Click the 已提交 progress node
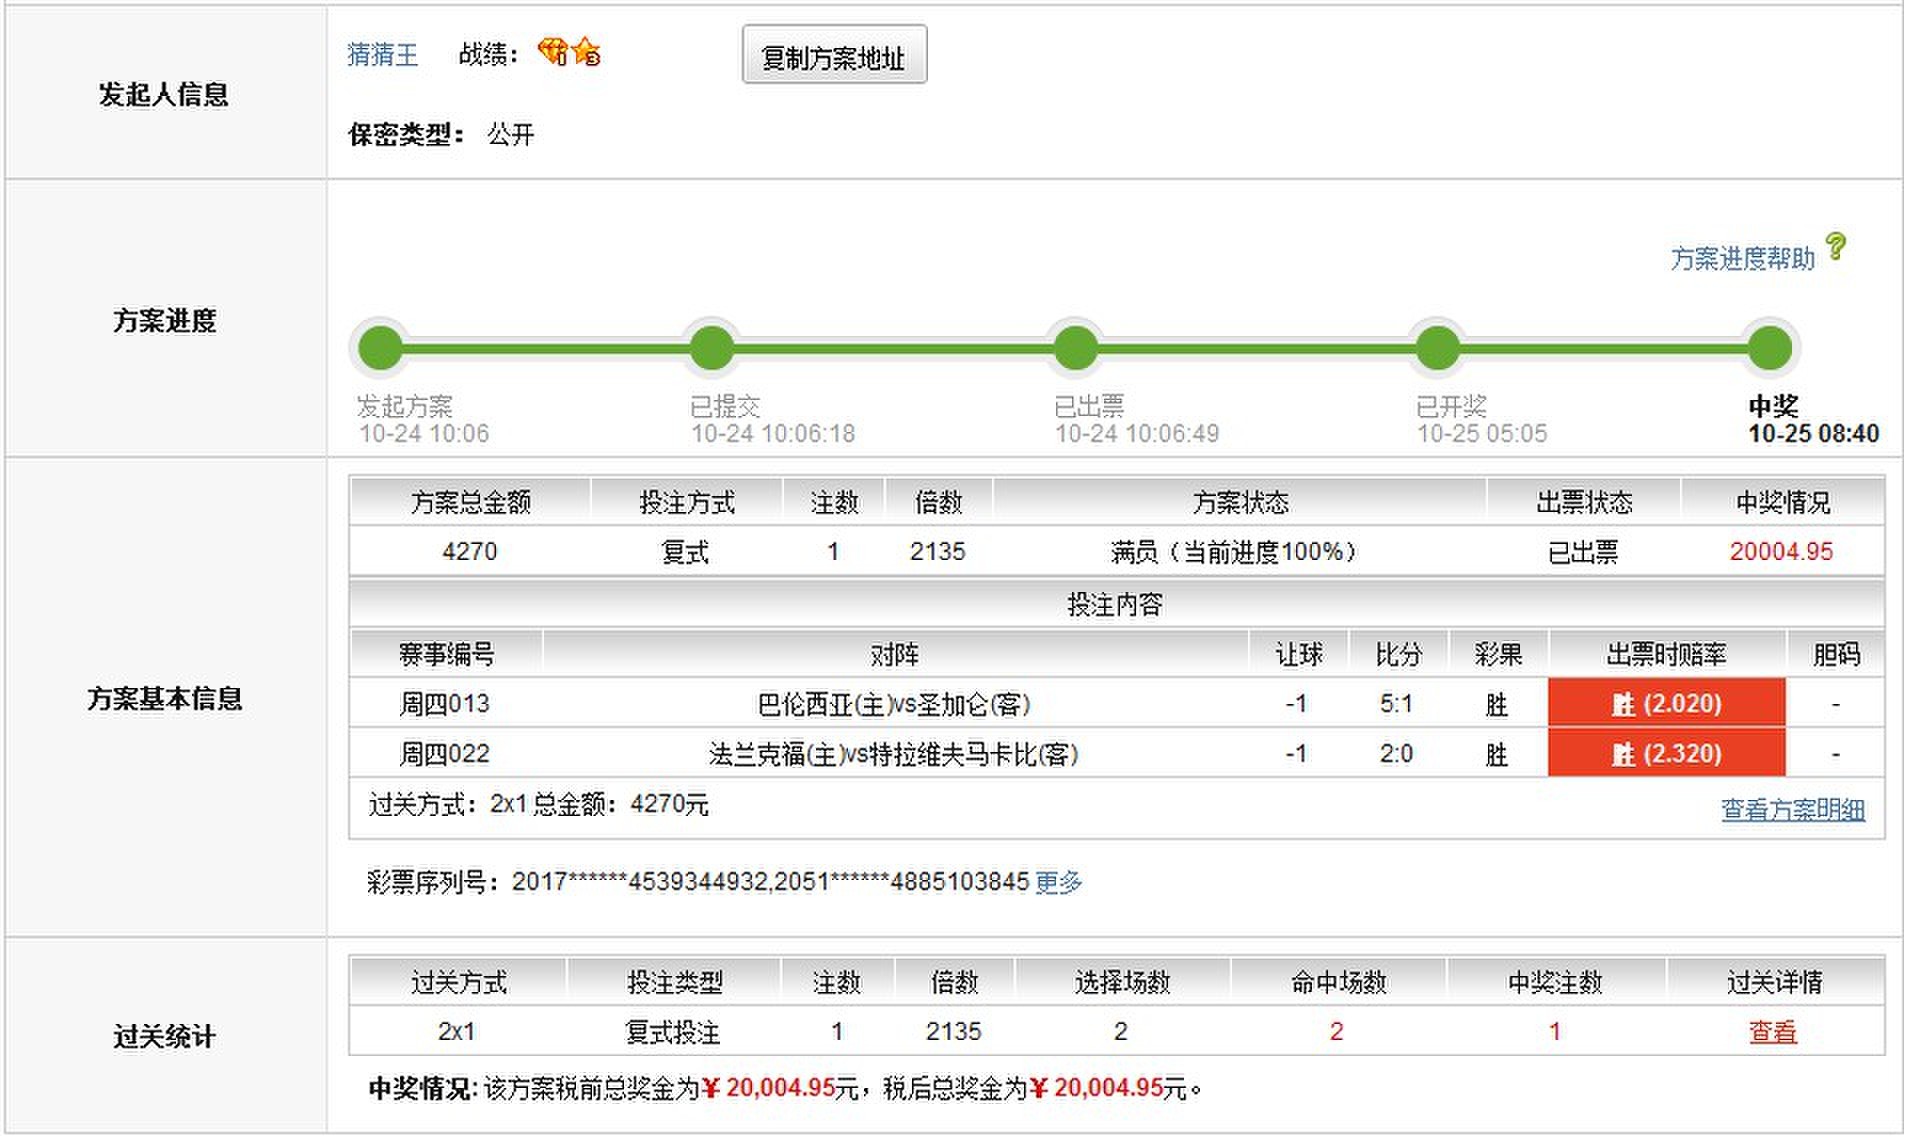The image size is (1906, 1138). [712, 348]
